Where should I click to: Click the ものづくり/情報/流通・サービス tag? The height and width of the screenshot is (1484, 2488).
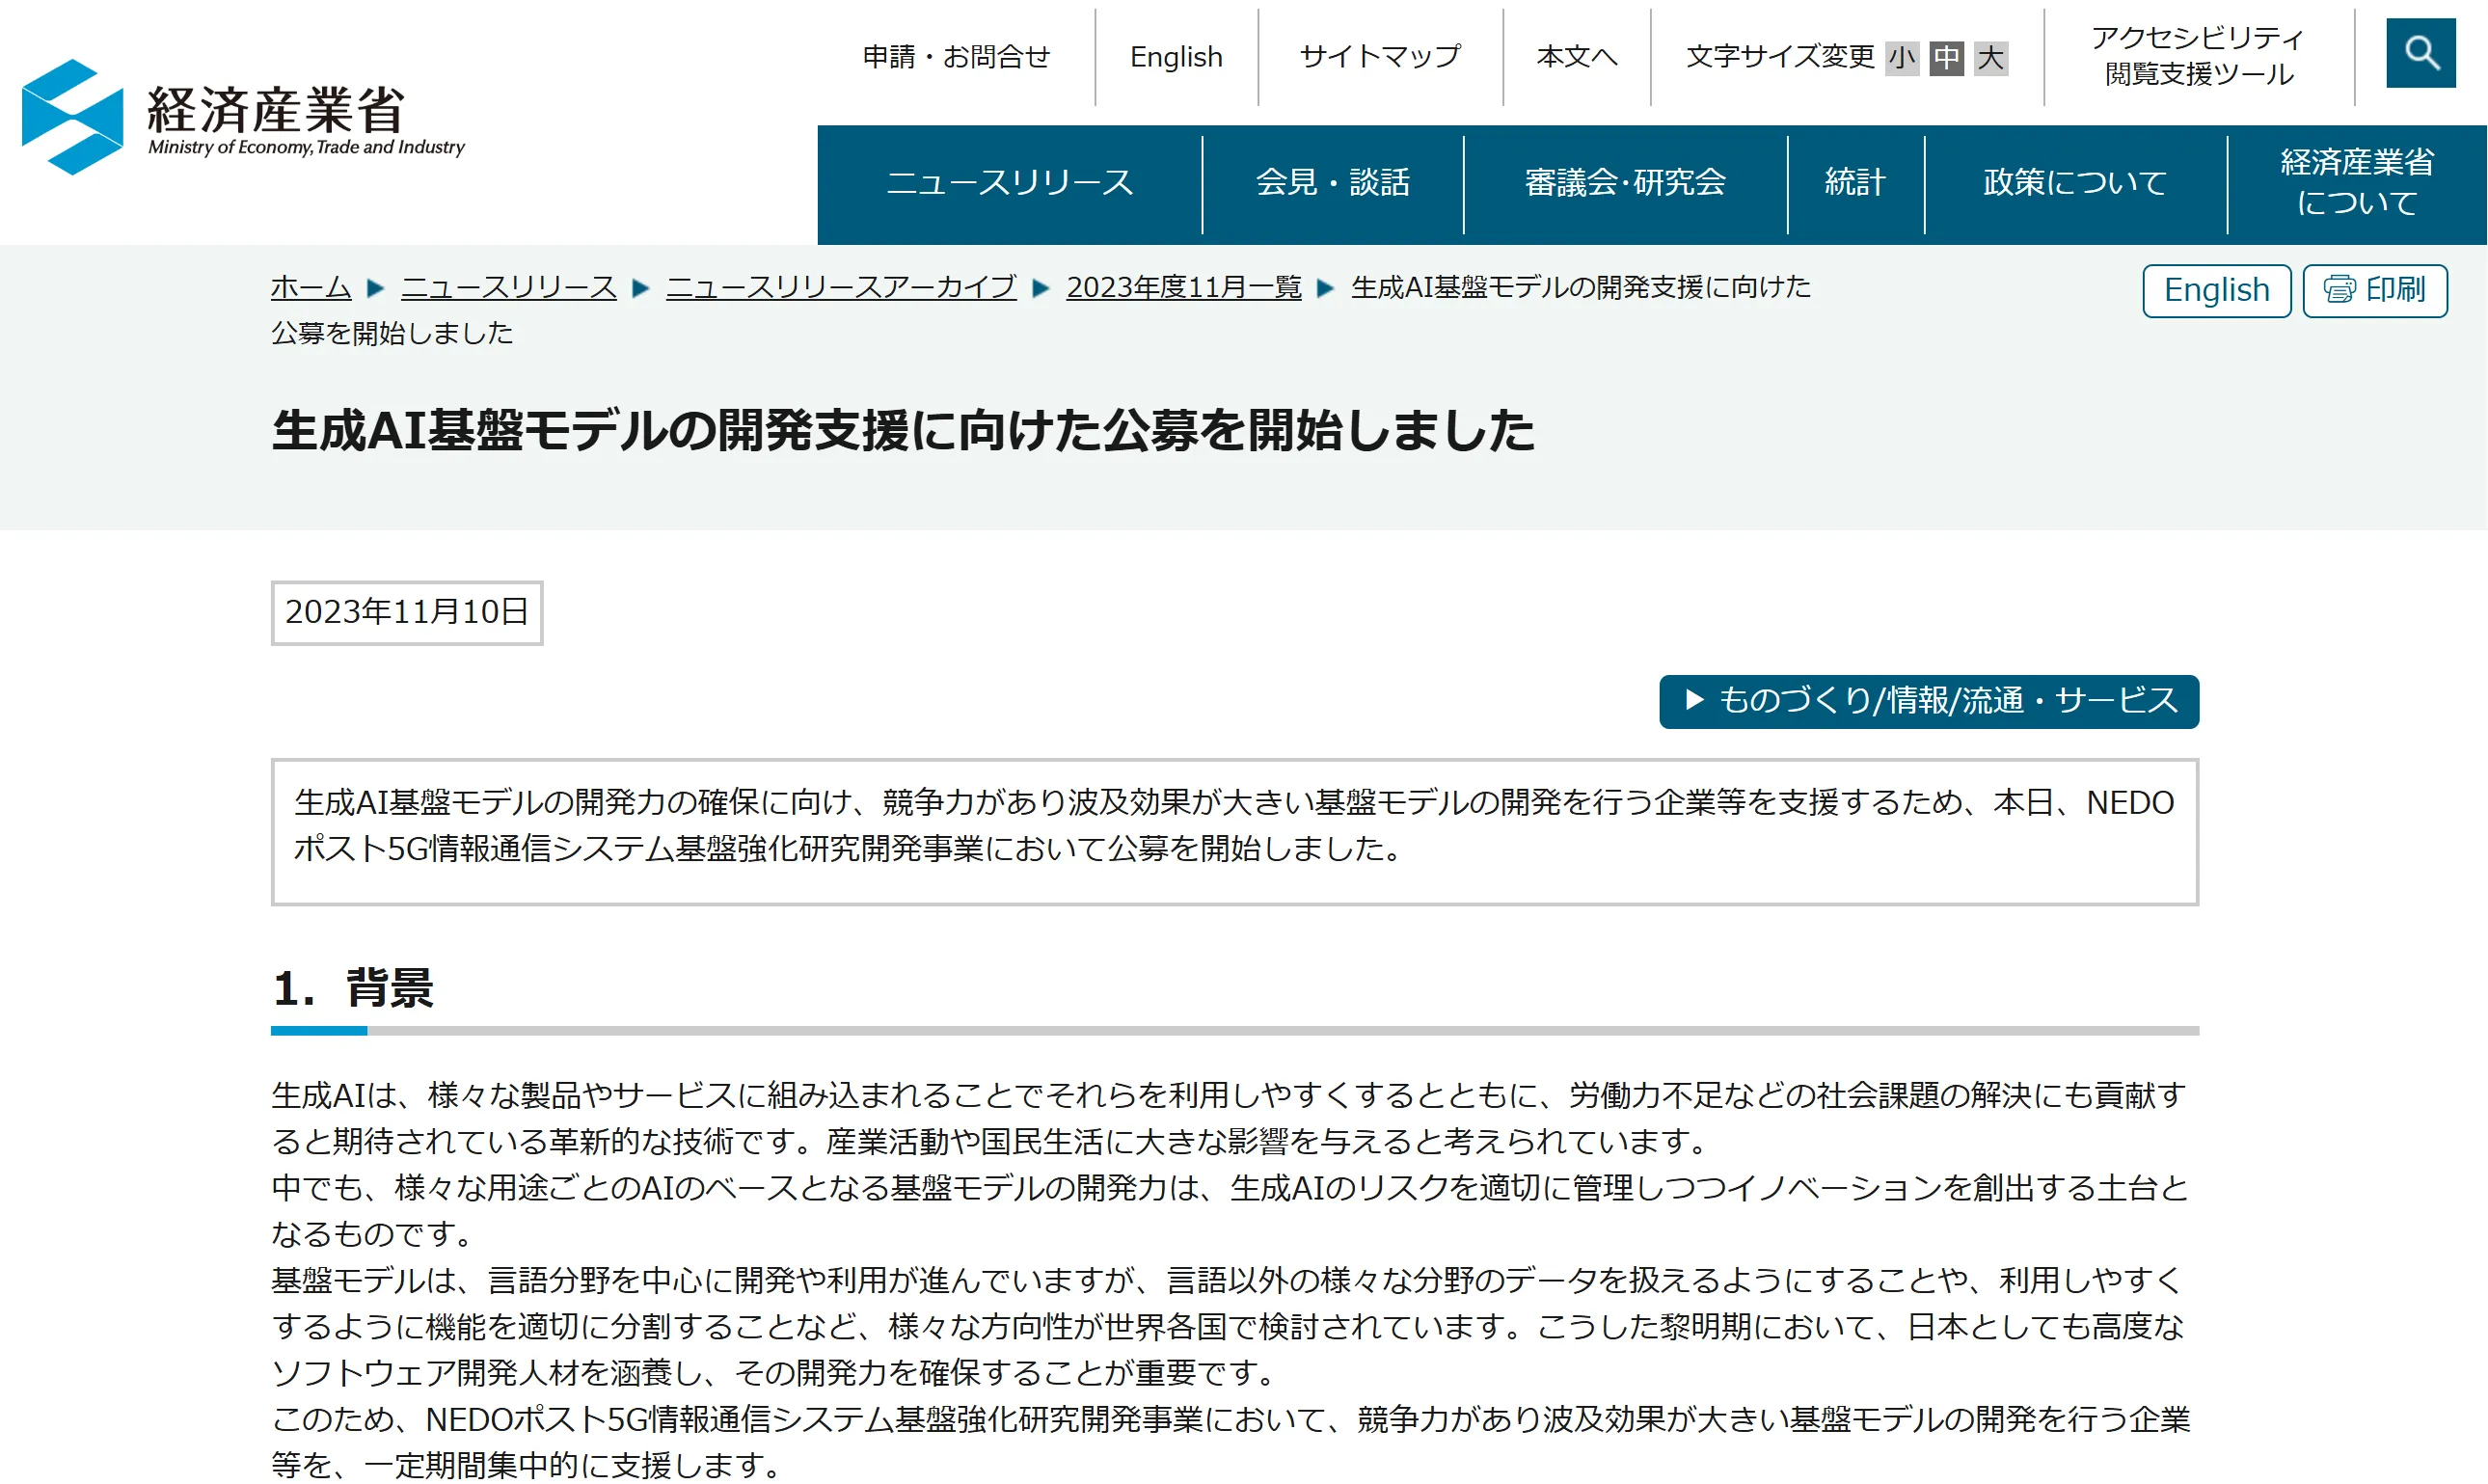pos(1929,701)
